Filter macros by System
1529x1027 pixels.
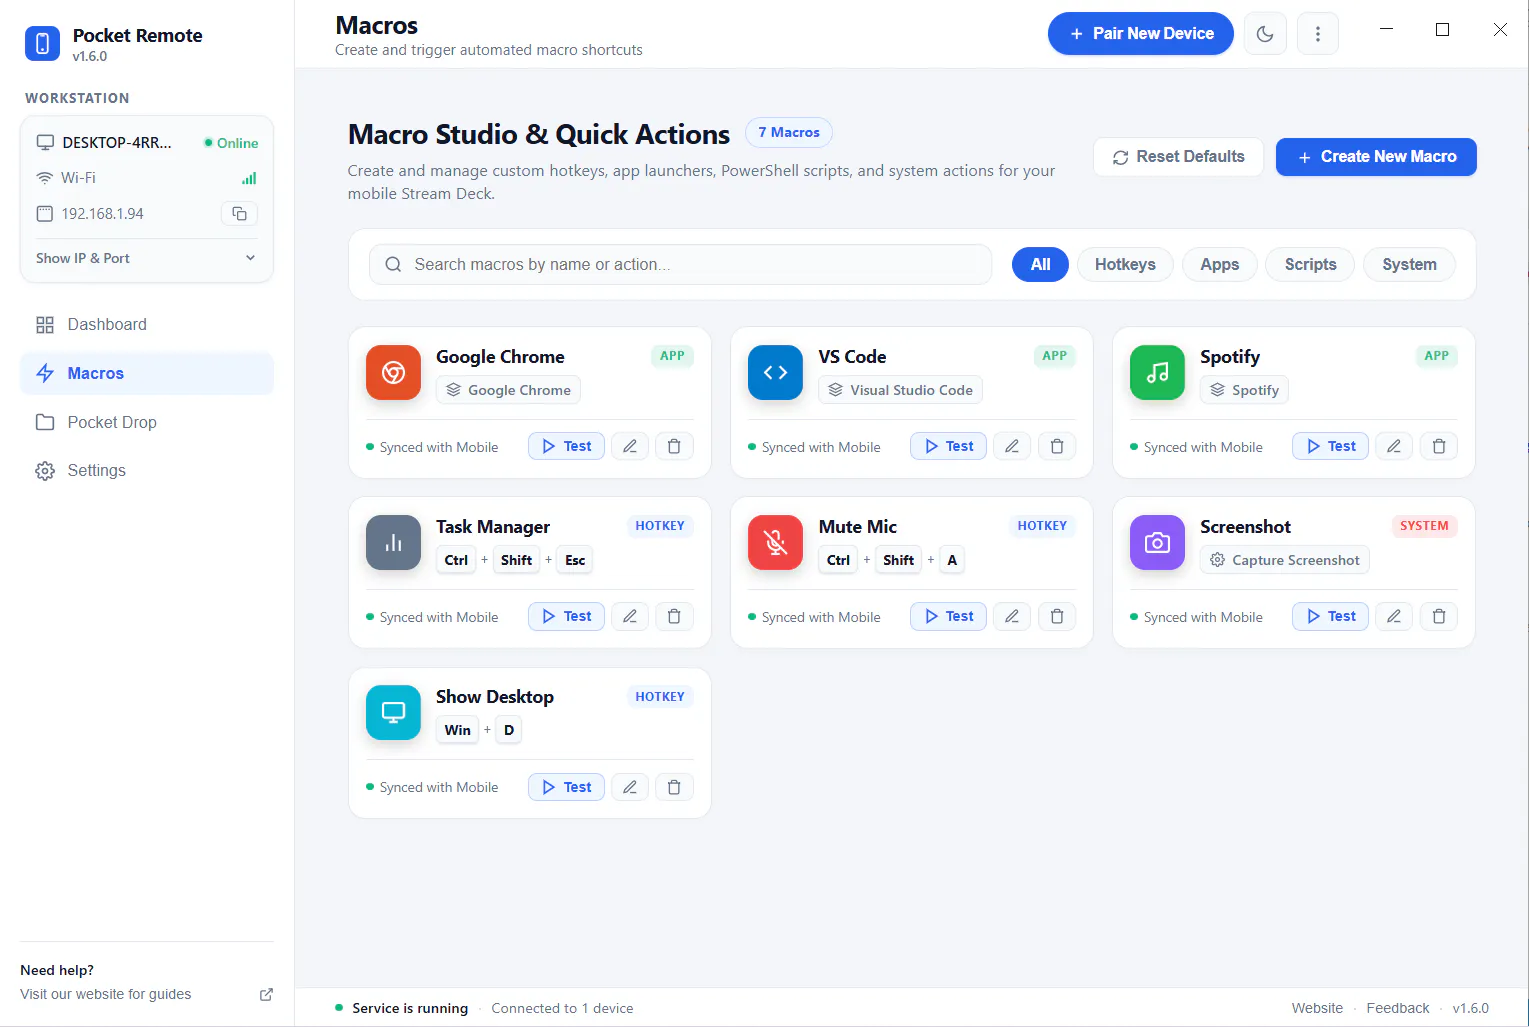pos(1409,264)
